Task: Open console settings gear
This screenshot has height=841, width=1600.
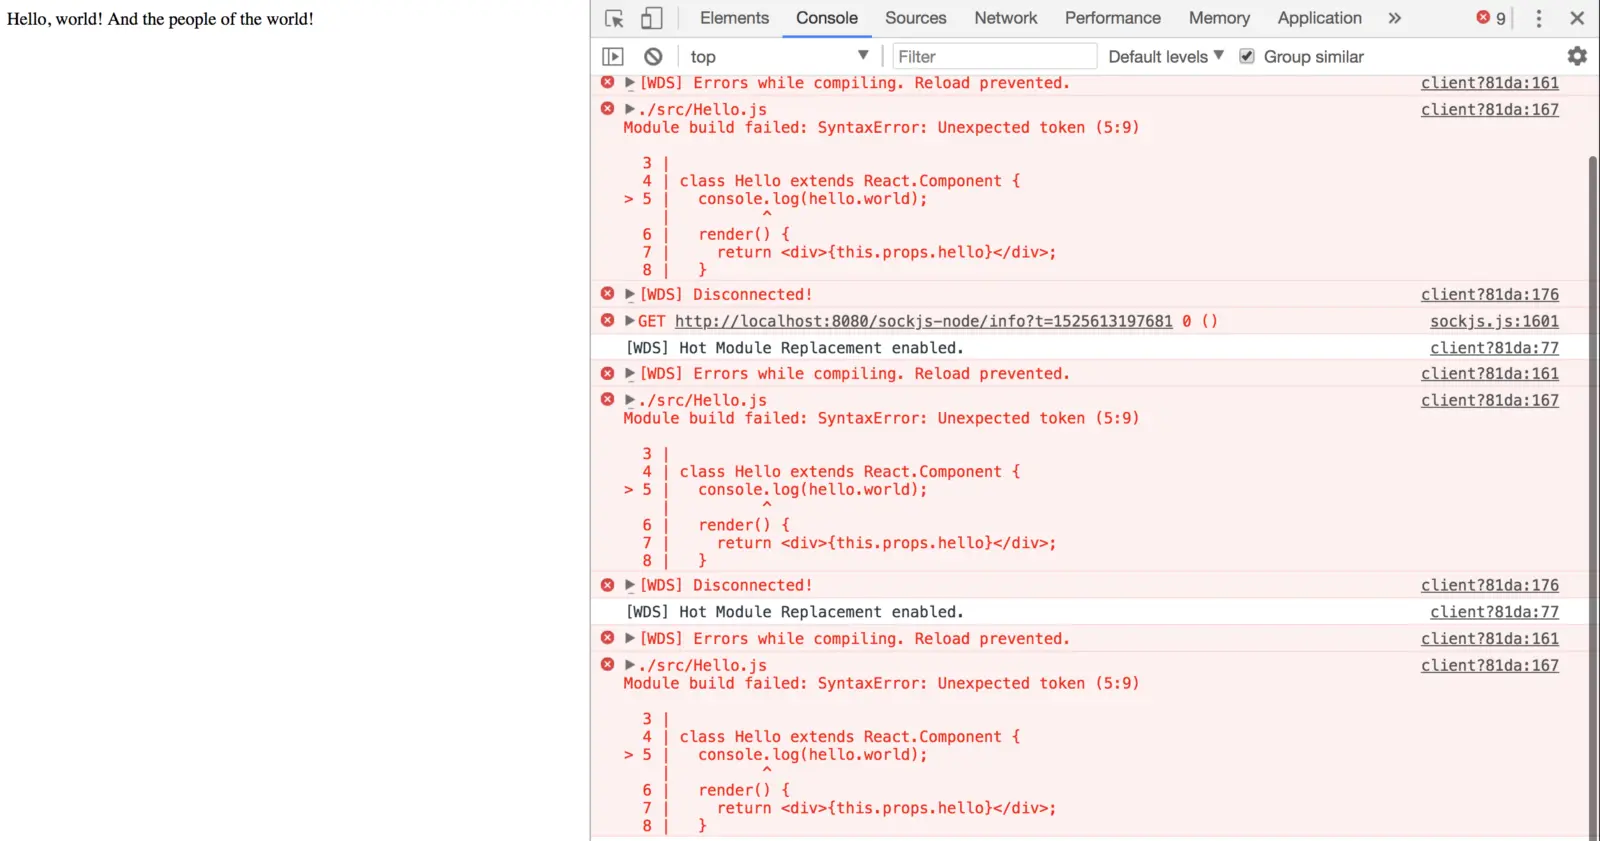Action: click(x=1577, y=56)
